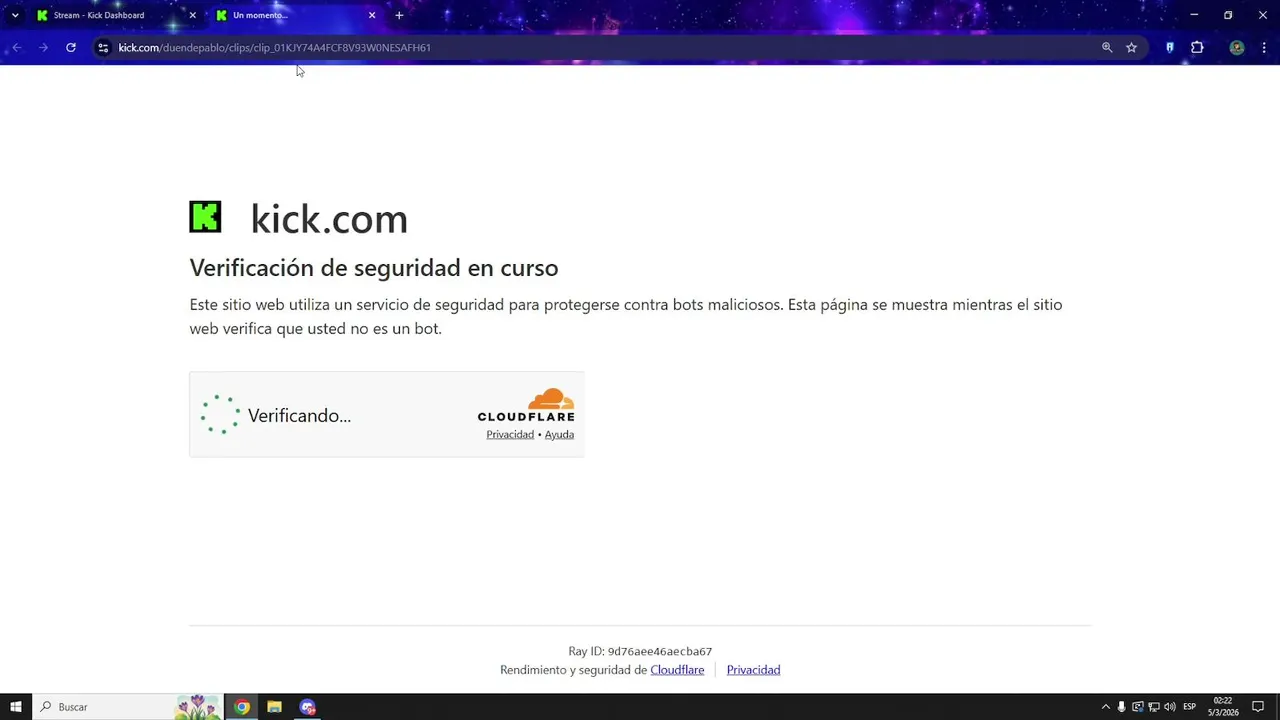Viewport: 1280px width, 720px height.
Task: Open the Extensions puzzle-piece menu
Action: point(1197,47)
